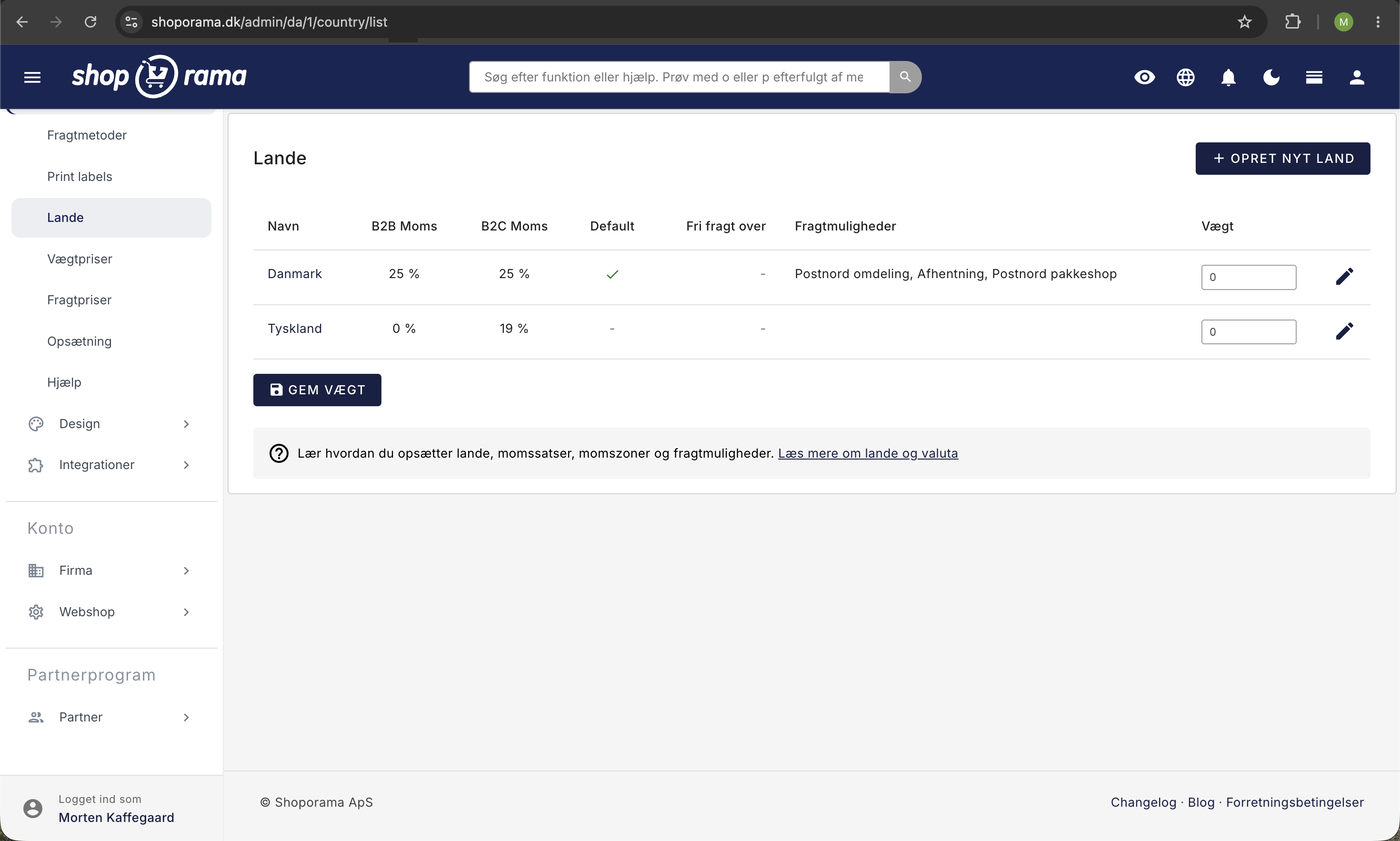Click the logged-in user avatar icon
The image size is (1400, 841).
(33, 808)
